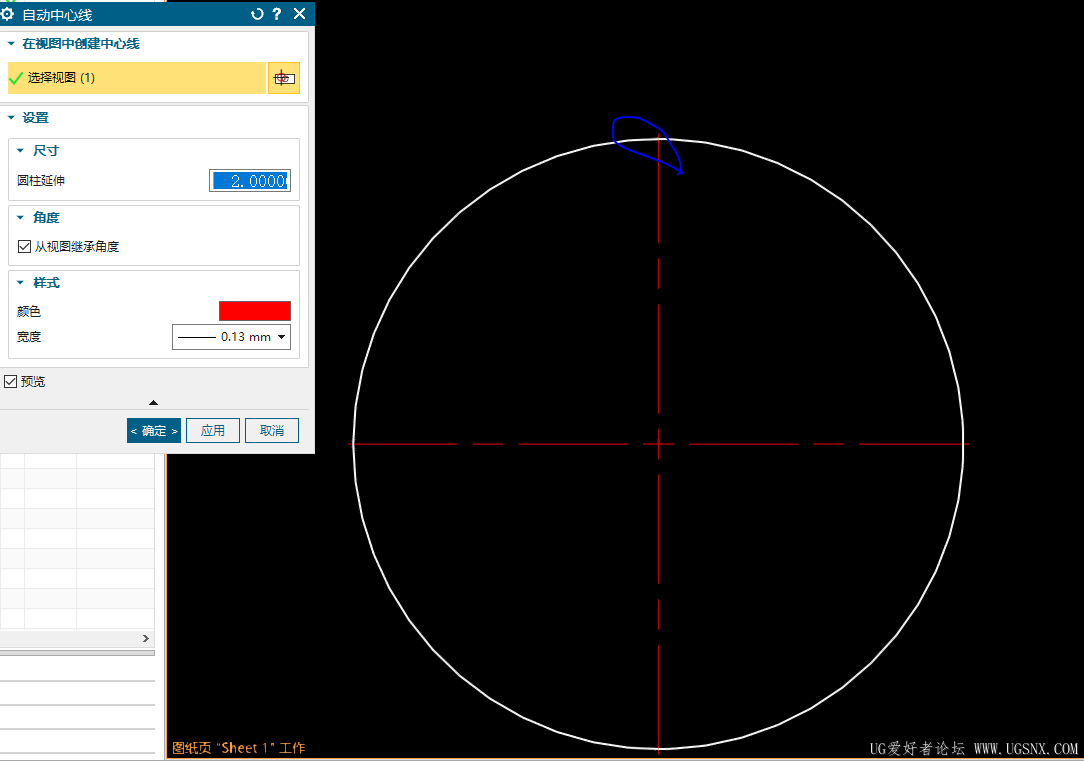Viewport: 1084px width, 762px height.
Task: Collapse the 设置 section
Action: [11, 118]
